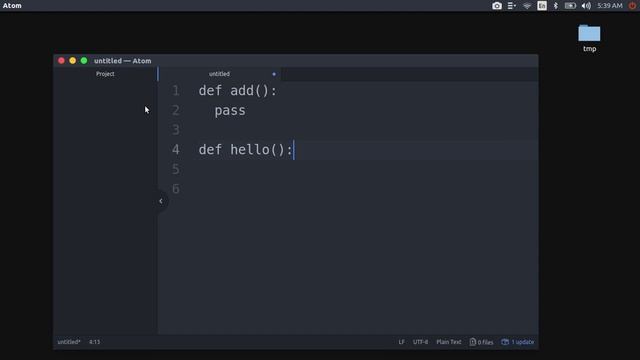Close the untitled tab using the modified dot
Image resolution: width=640 pixels, height=360 pixels.
coord(274,74)
